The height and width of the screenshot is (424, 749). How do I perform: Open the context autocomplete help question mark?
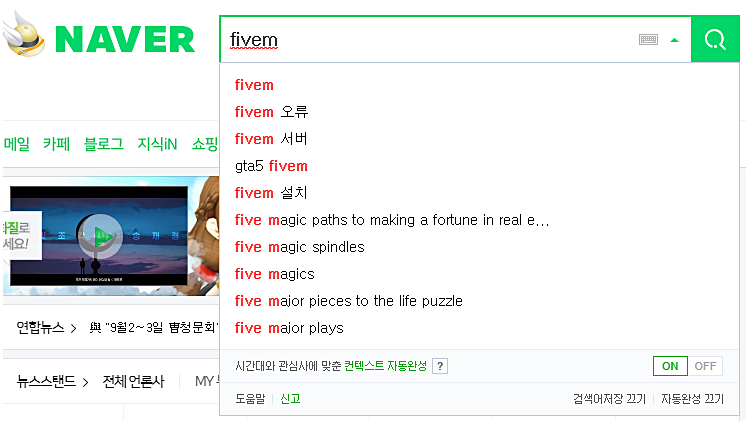pyautogui.click(x=440, y=366)
